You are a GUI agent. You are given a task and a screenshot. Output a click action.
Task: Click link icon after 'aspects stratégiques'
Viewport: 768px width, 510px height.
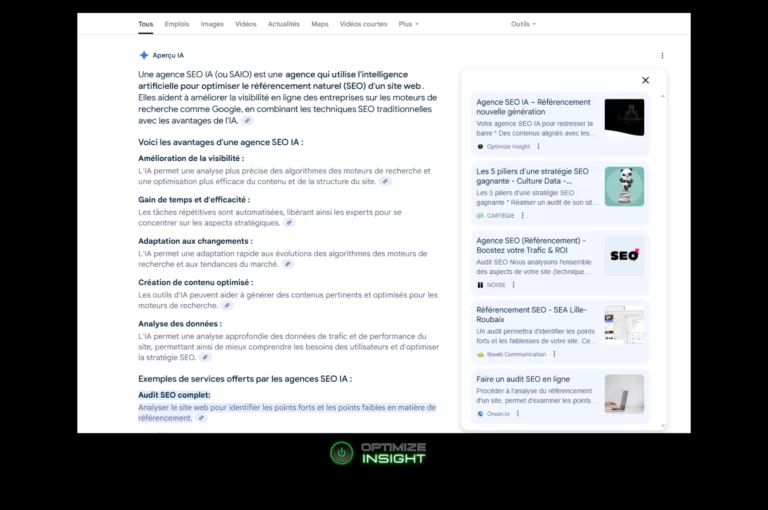(x=289, y=223)
